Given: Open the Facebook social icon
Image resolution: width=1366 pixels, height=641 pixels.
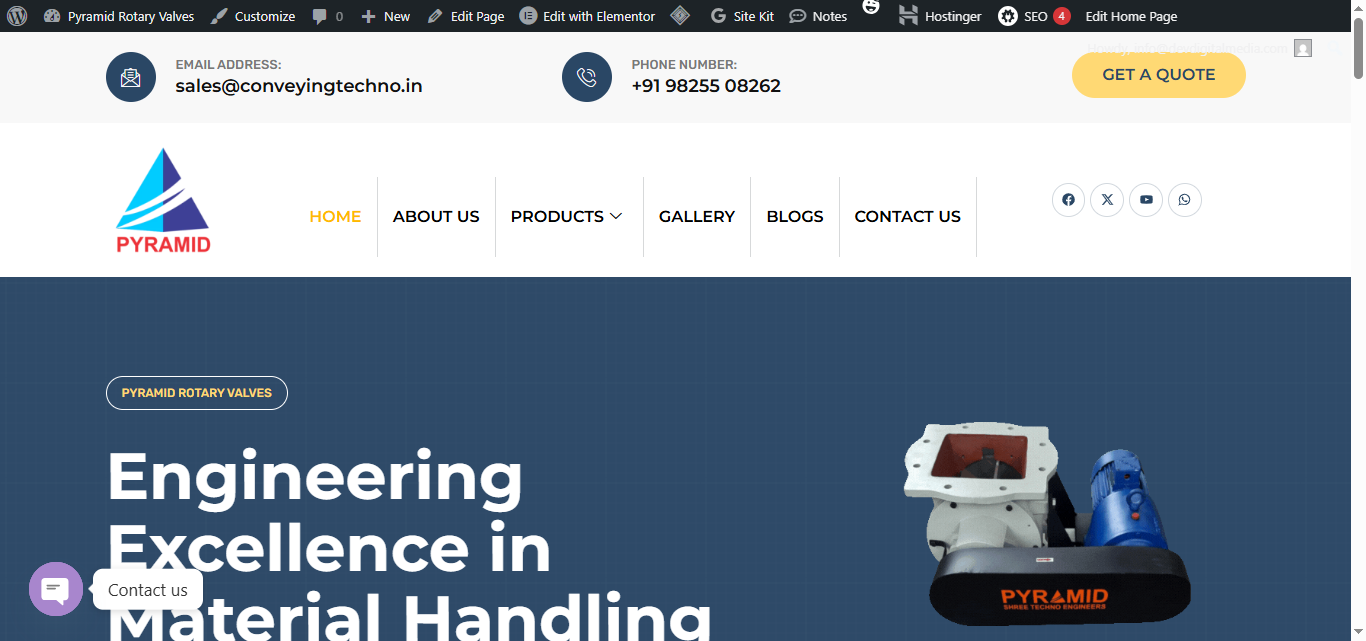Looking at the screenshot, I should coord(1068,200).
